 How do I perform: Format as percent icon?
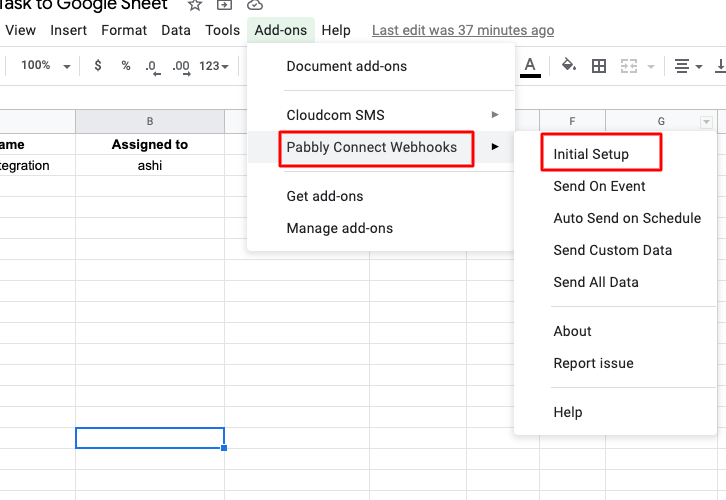[x=125, y=66]
